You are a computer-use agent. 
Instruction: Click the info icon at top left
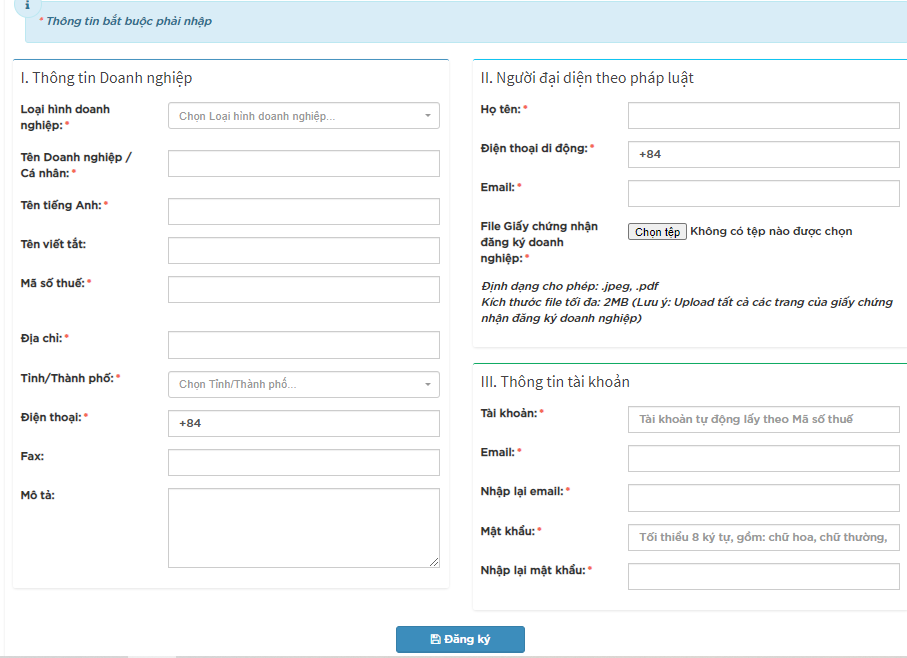tap(27, 5)
